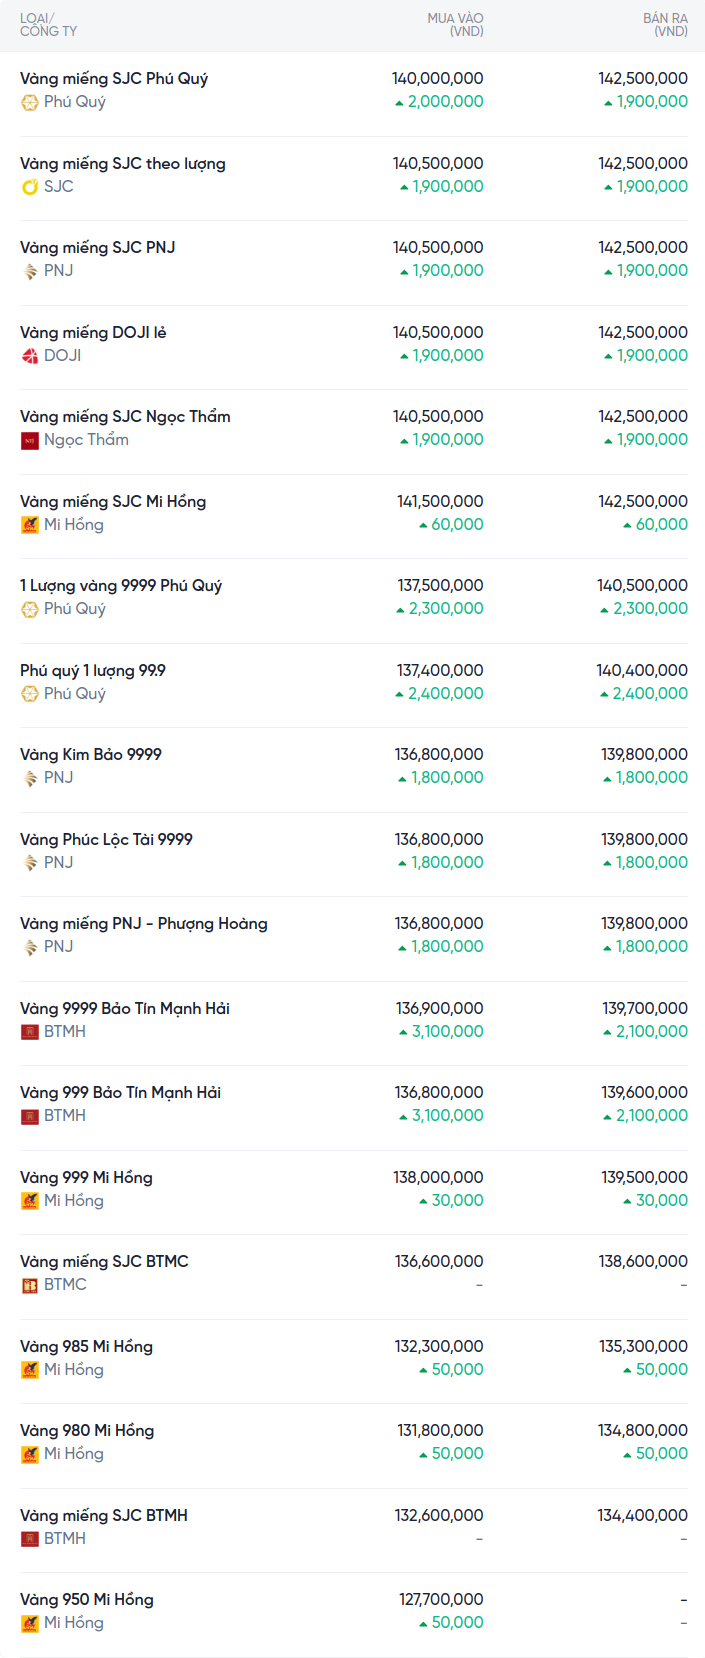705x1658 pixels.
Task: Click PNJ logo under Vàng Kim Bảo 9999
Action: point(30,778)
